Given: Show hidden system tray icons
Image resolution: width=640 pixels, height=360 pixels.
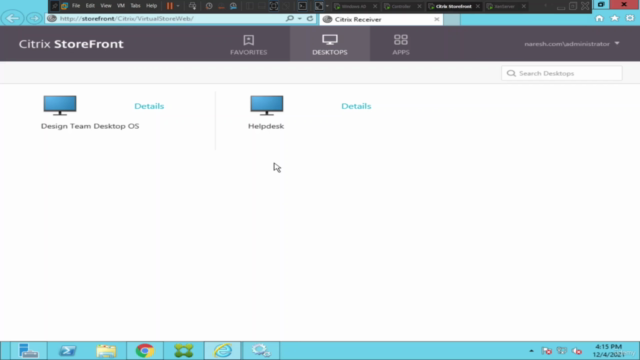Looking at the screenshot, I should 531,351.
